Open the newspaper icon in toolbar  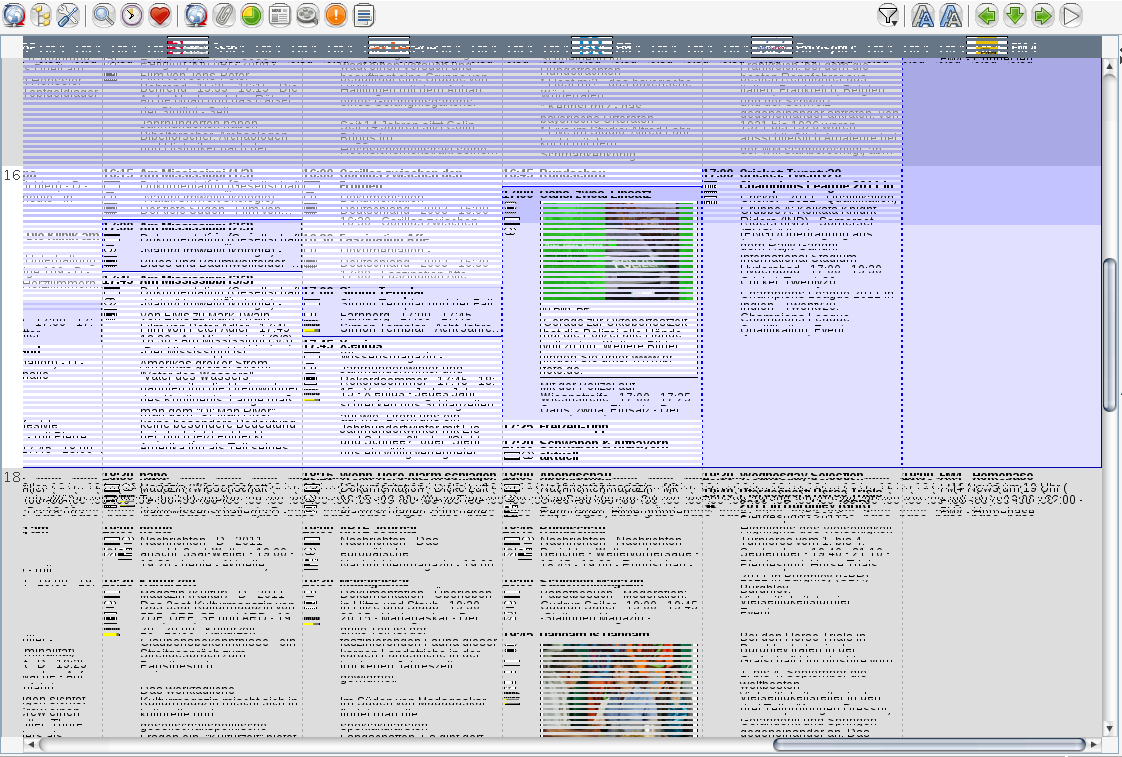(280, 15)
